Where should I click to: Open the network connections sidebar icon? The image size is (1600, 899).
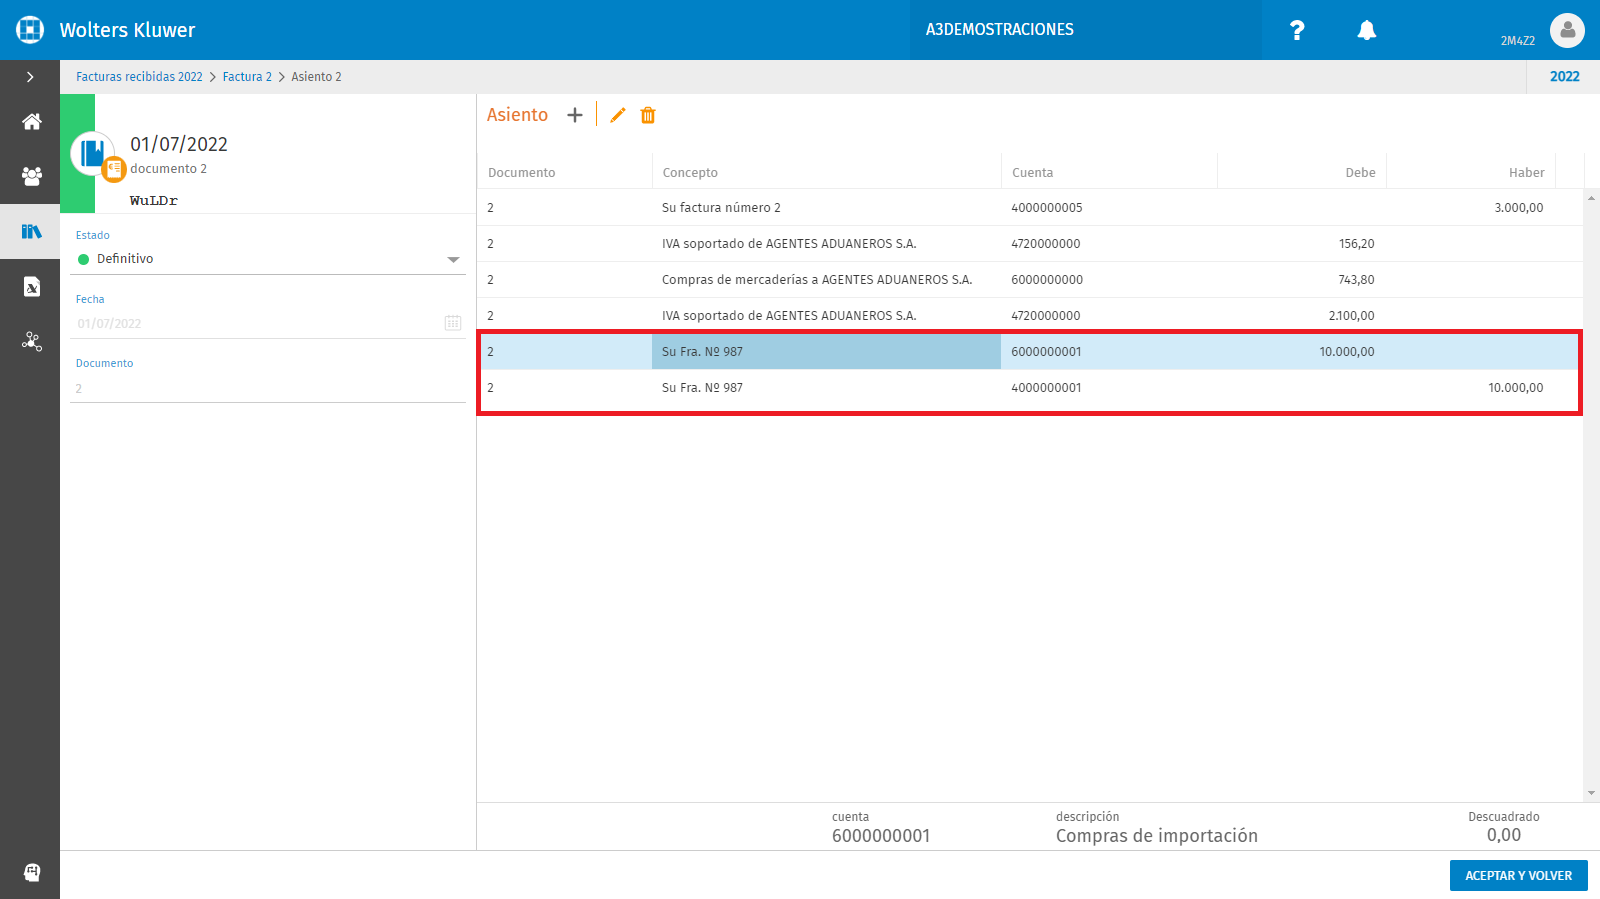tap(32, 342)
